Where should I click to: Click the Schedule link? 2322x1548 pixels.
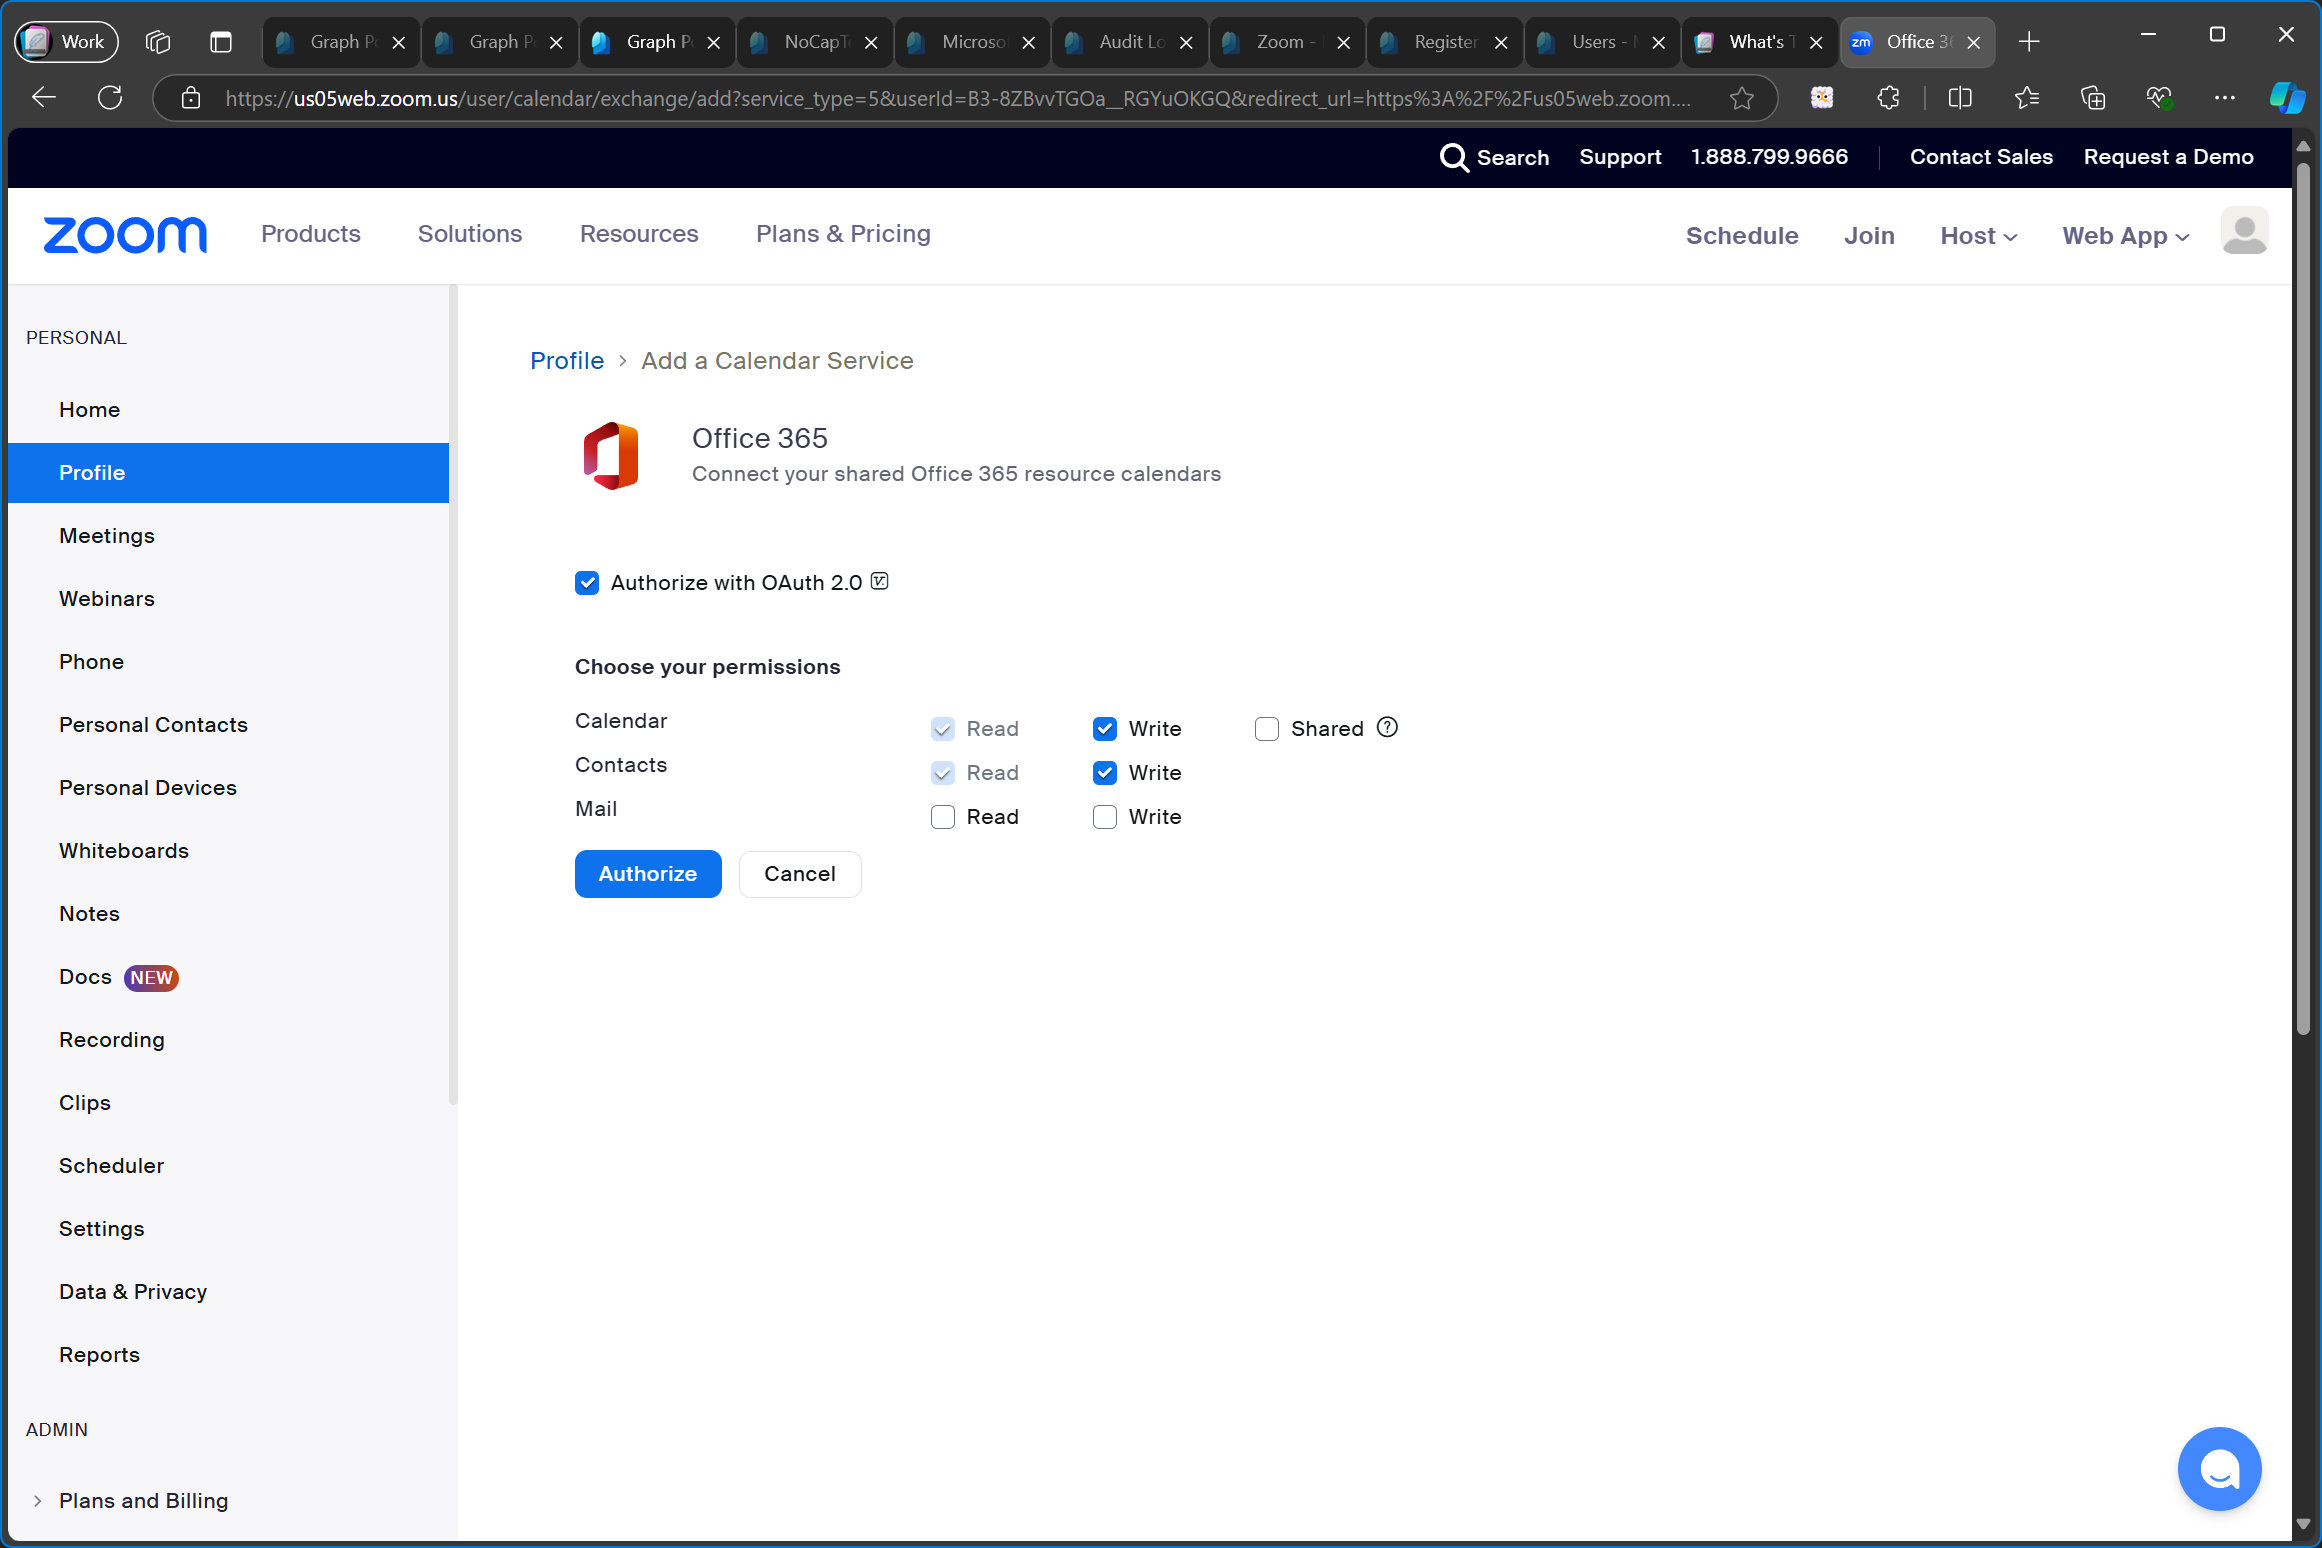pos(1742,236)
